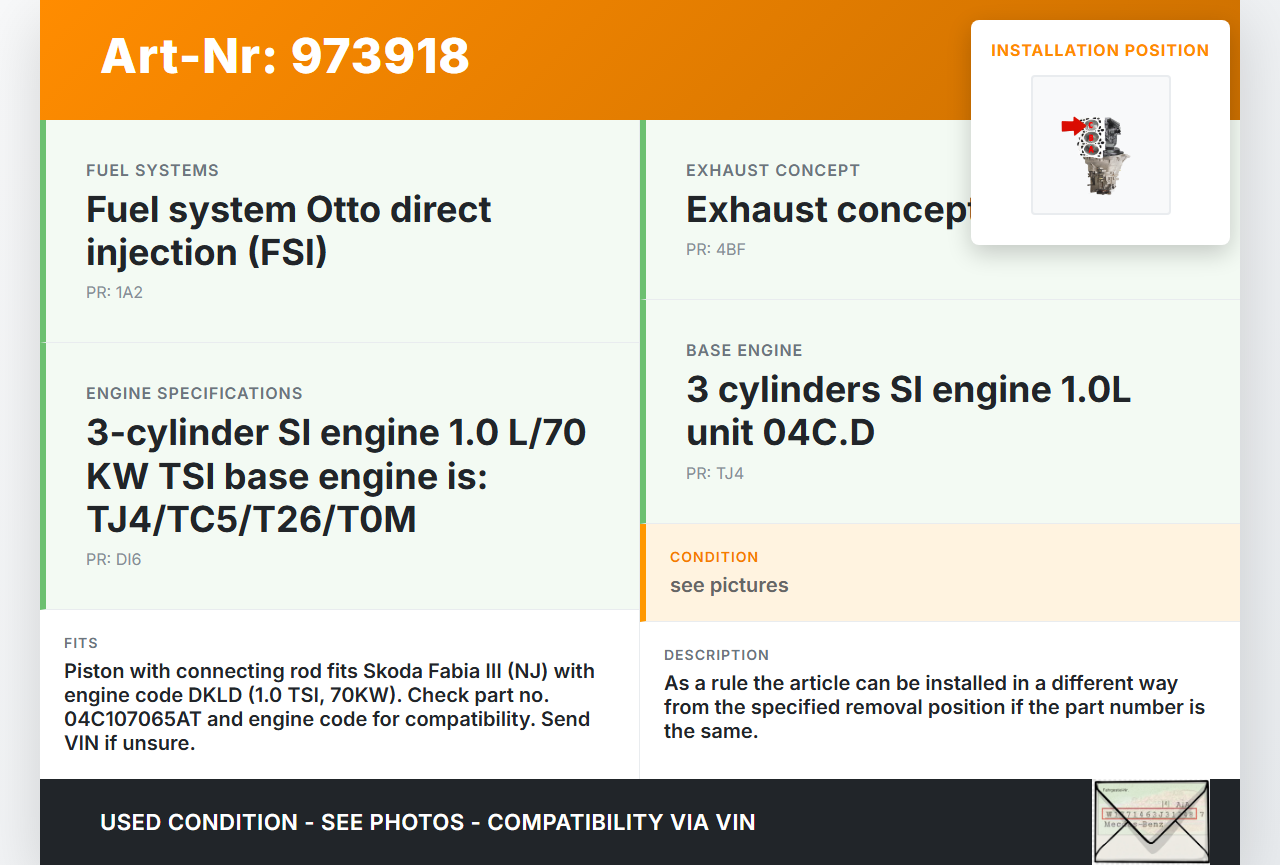This screenshot has height=865, width=1280.
Task: Click the 'DESCRIPTION' section label
Action: (x=716, y=655)
